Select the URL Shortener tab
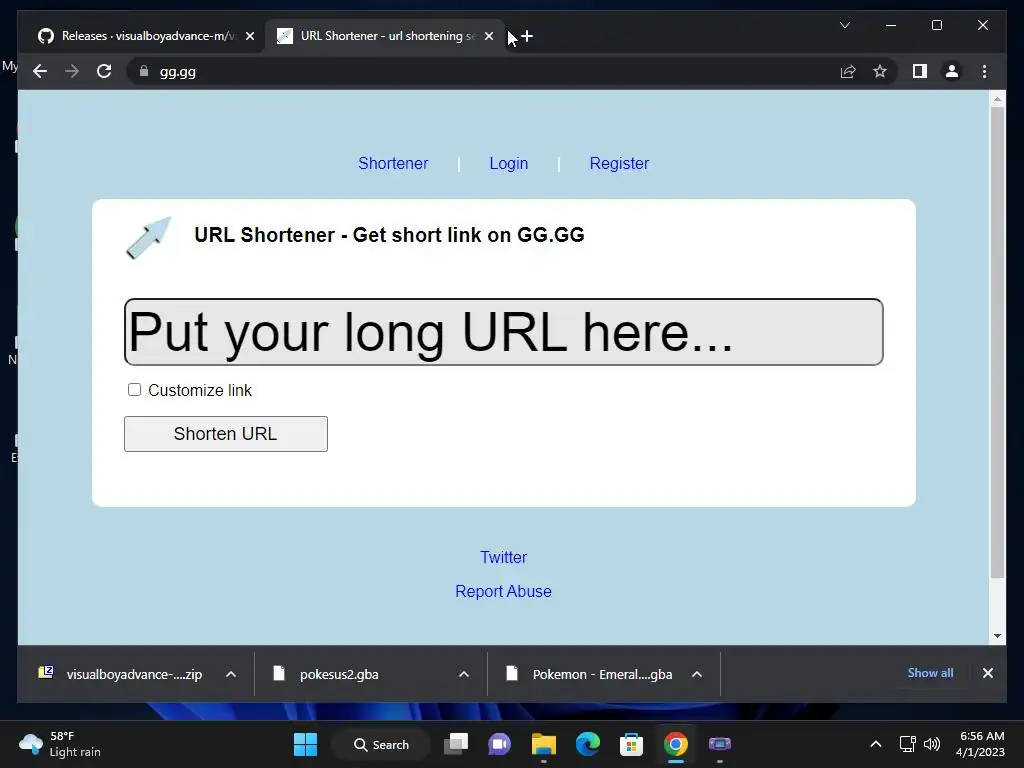This screenshot has height=768, width=1024. [384, 37]
